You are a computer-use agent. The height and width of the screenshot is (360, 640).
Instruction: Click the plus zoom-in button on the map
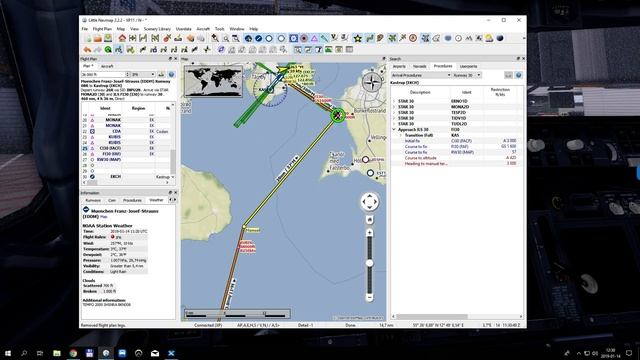click(369, 233)
